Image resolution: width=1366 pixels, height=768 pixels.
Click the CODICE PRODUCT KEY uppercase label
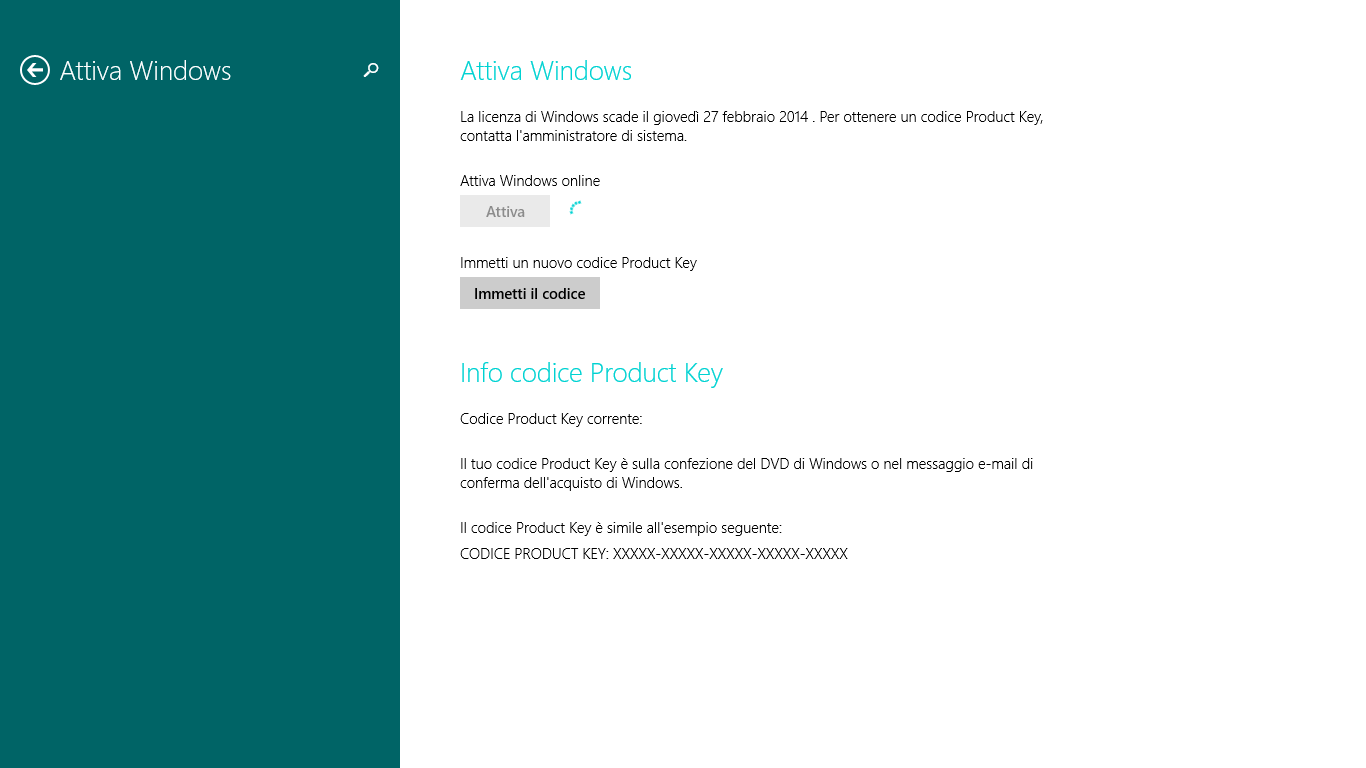pos(533,554)
